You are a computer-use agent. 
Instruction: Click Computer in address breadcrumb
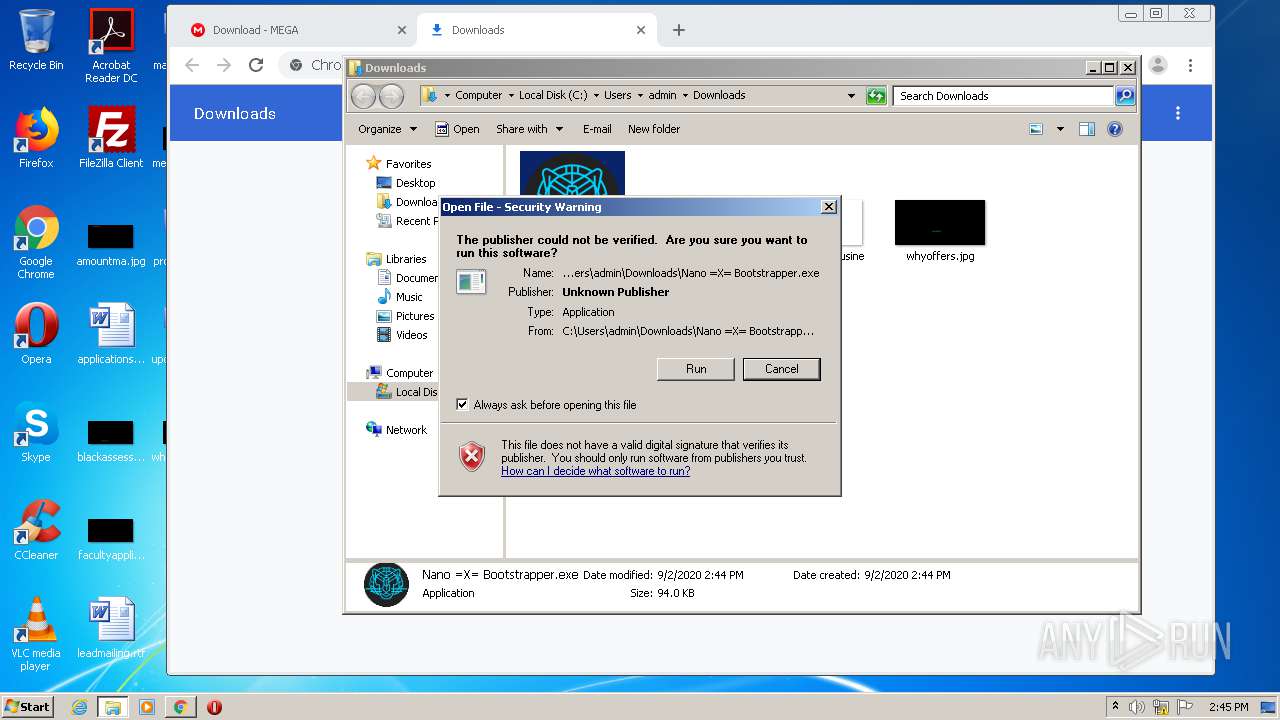478,96
